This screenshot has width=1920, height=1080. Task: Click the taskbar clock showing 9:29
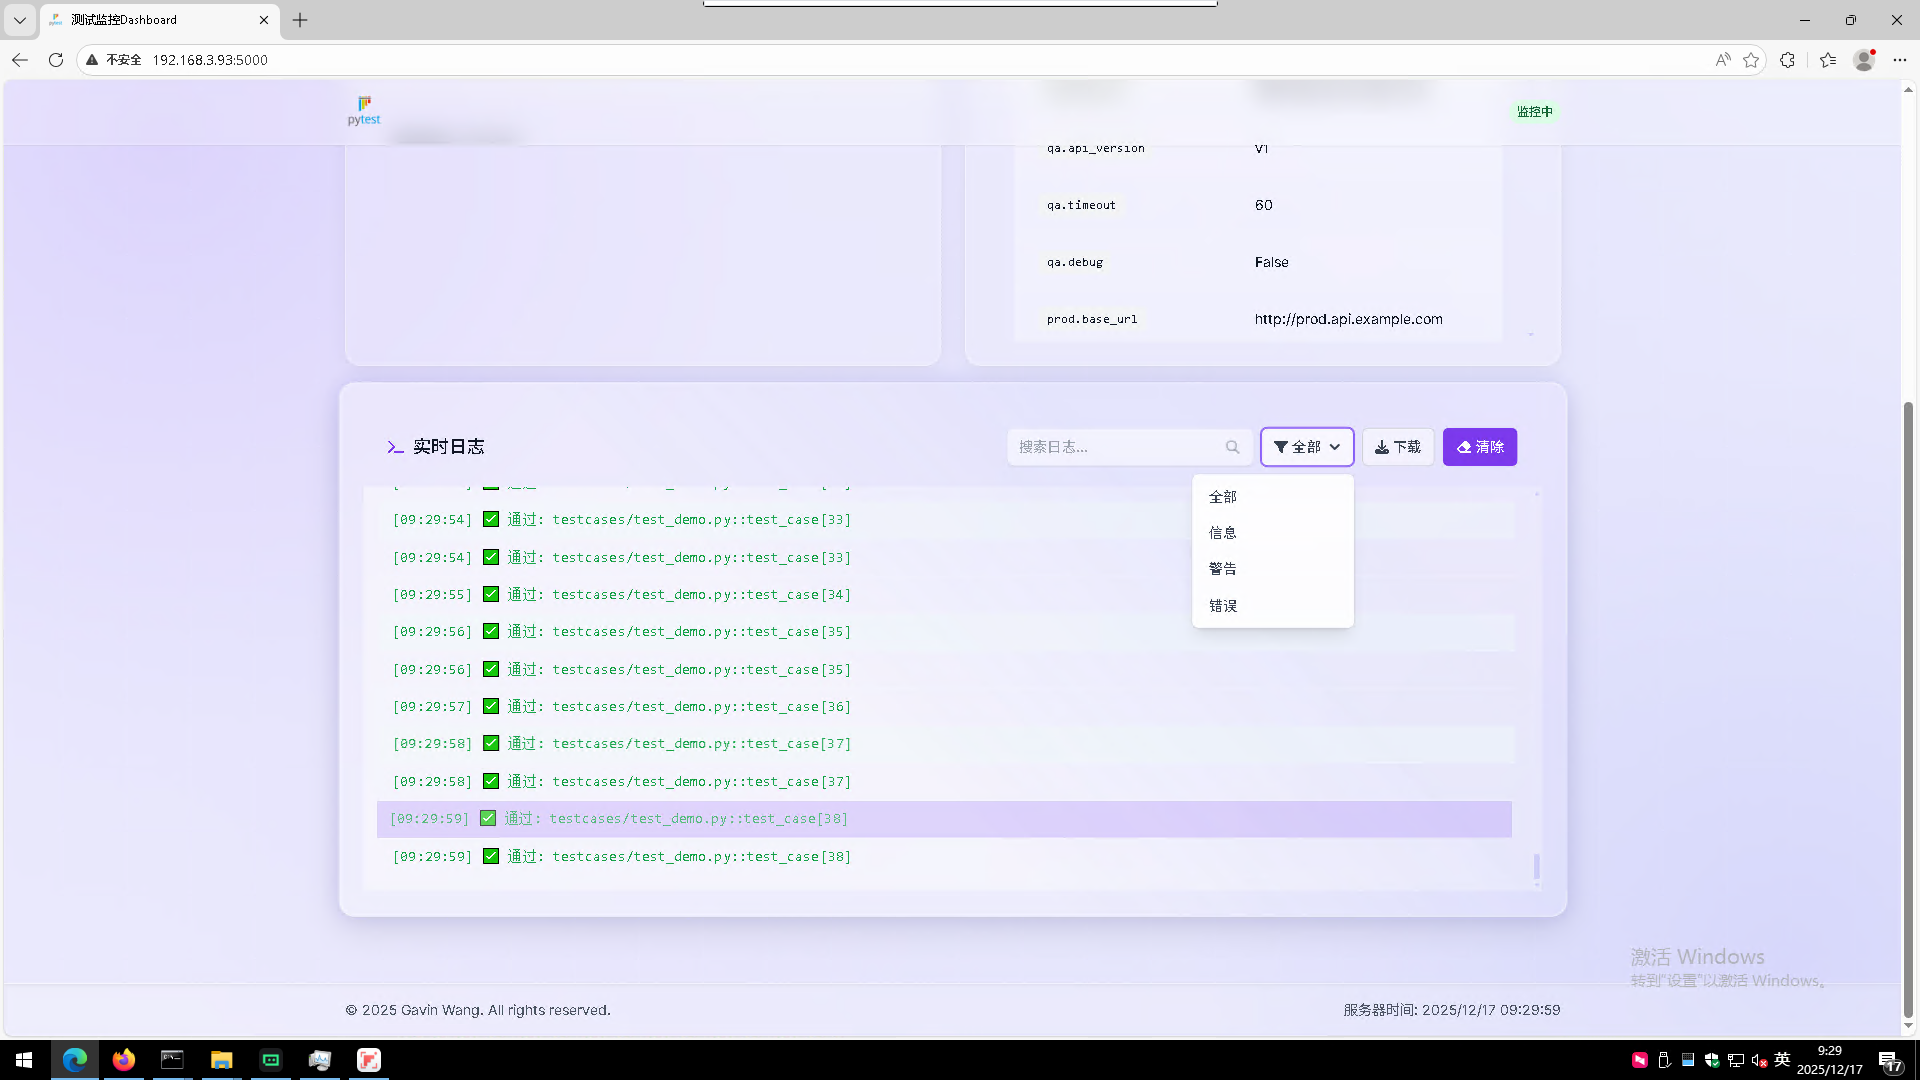click(x=1829, y=1060)
